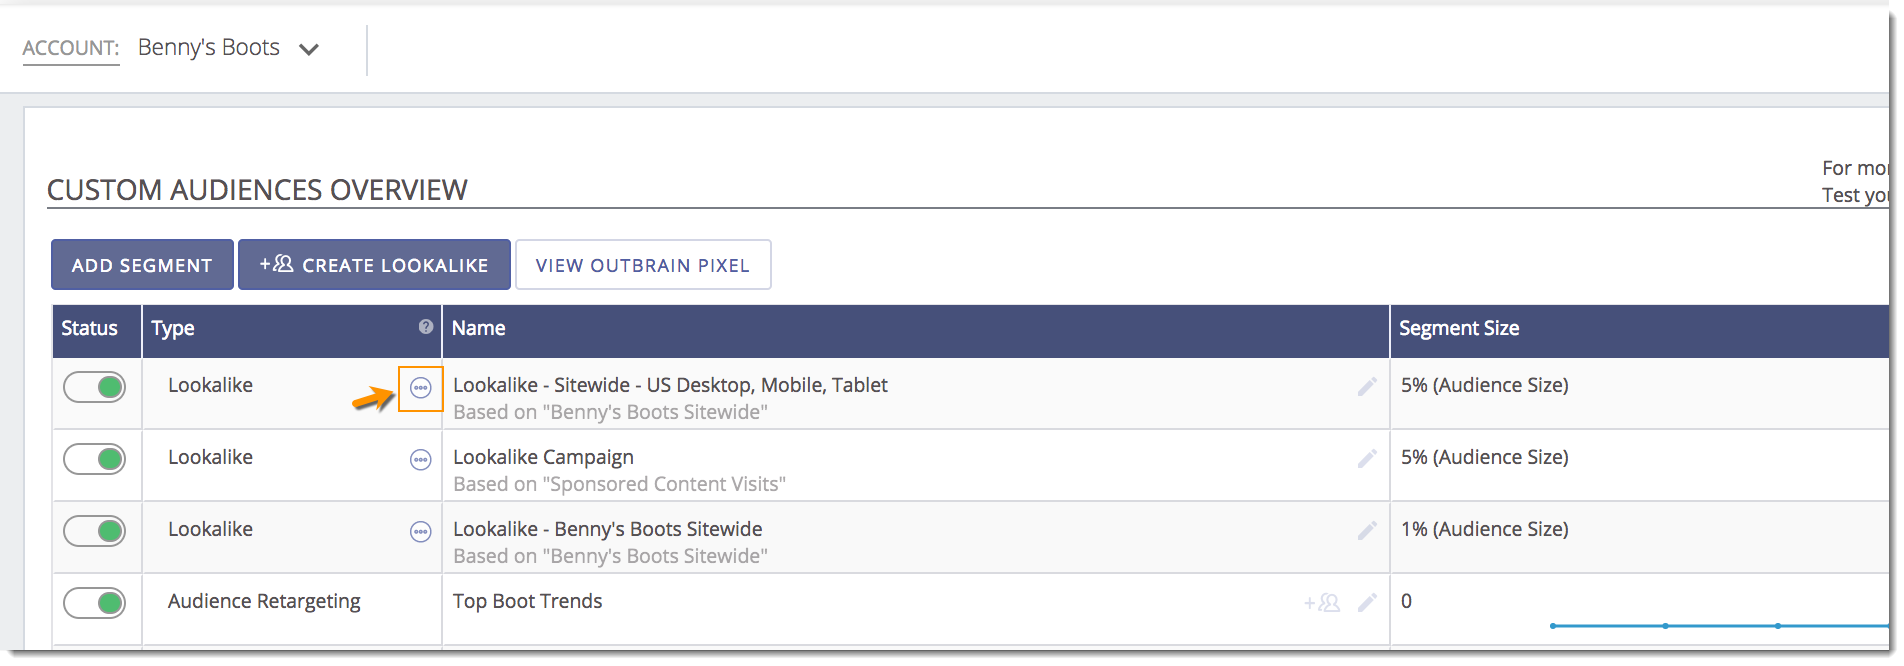The height and width of the screenshot is (666, 1904).
Task: Click the Name column header
Action: click(x=478, y=328)
